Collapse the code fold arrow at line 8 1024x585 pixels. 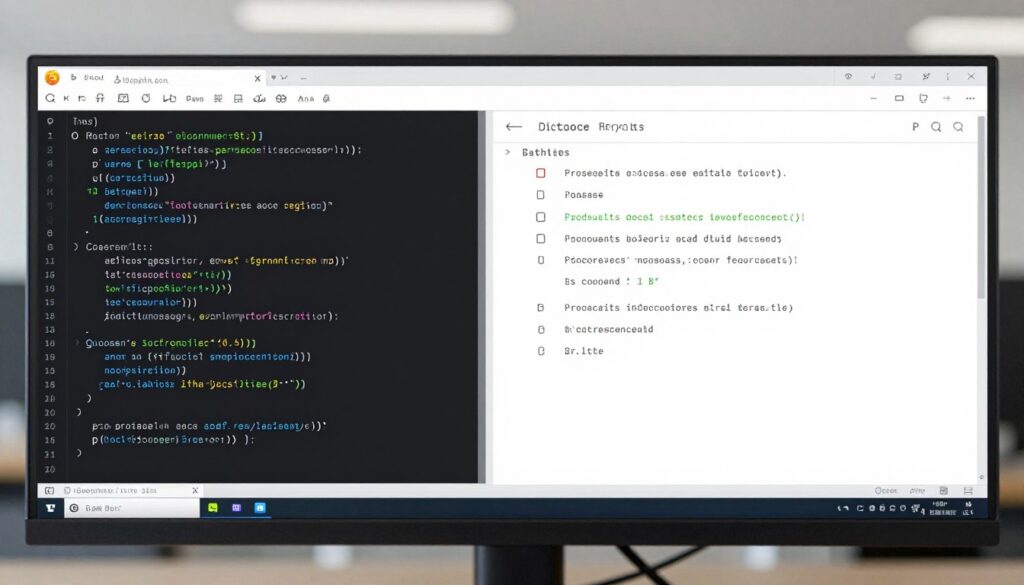pyautogui.click(x=77, y=245)
